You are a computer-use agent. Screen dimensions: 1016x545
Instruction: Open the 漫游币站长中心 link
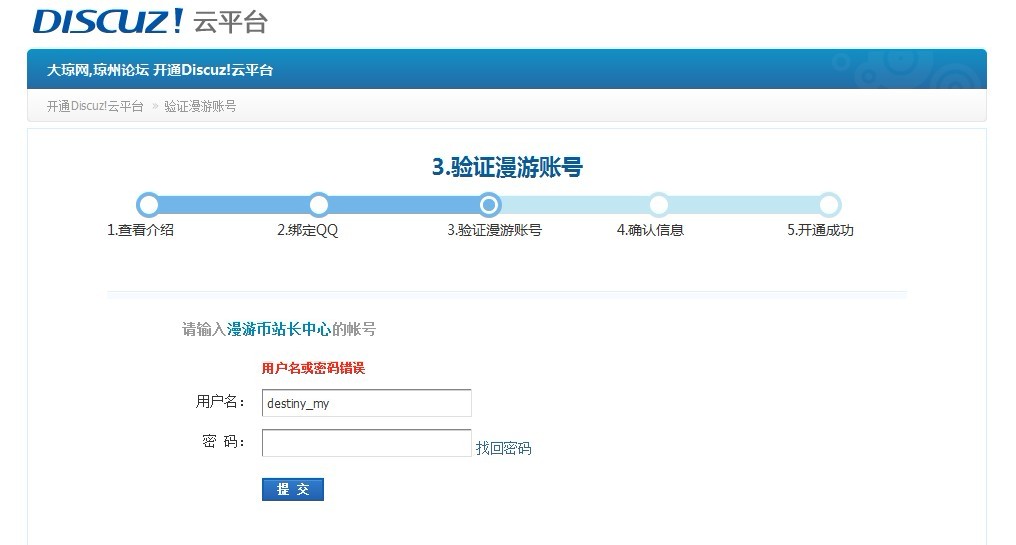279,329
